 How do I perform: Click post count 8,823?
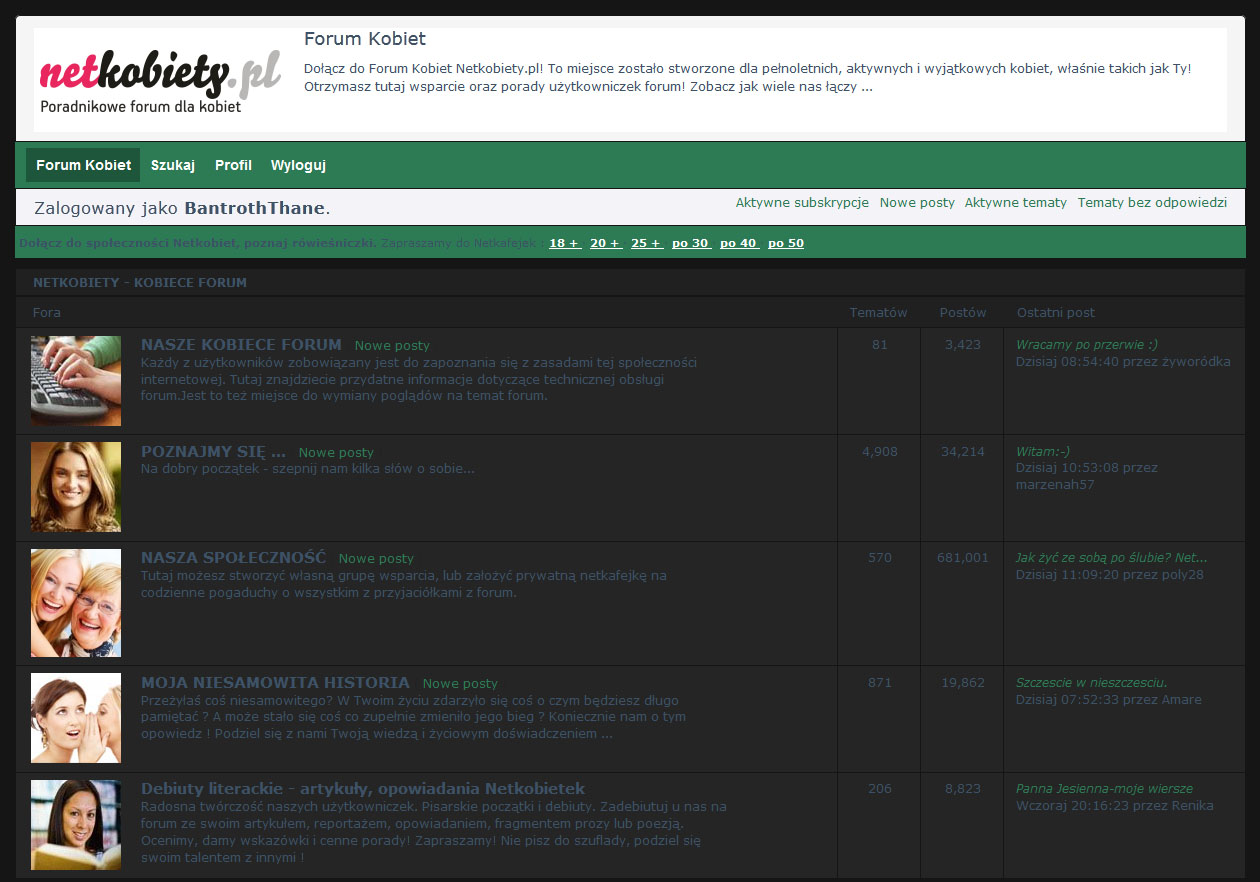963,789
